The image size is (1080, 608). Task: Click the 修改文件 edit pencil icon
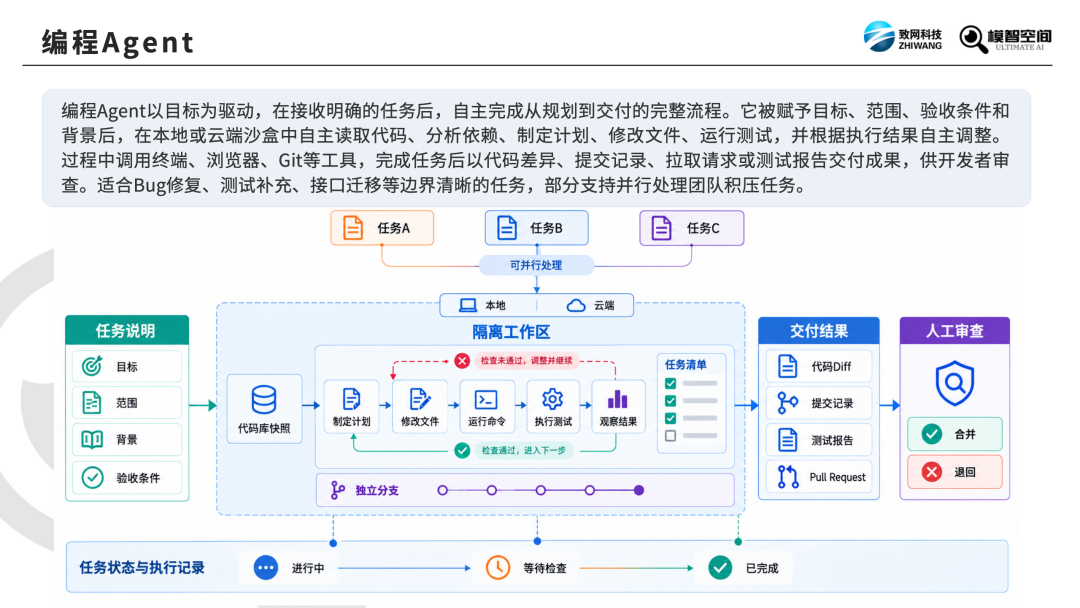pyautogui.click(x=419, y=399)
